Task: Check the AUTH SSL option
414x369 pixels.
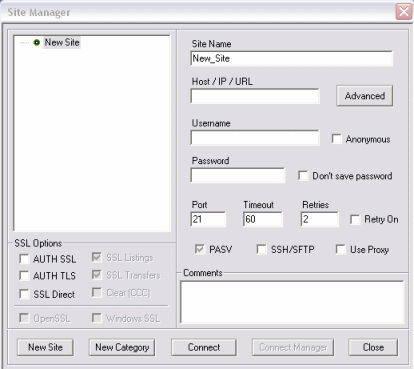Action: 24,259
